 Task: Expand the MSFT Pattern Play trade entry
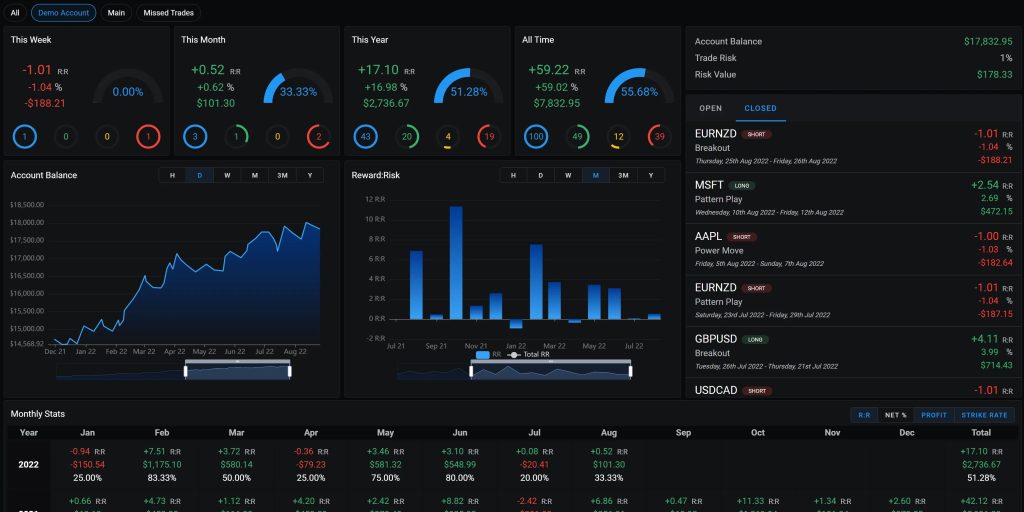[853, 198]
